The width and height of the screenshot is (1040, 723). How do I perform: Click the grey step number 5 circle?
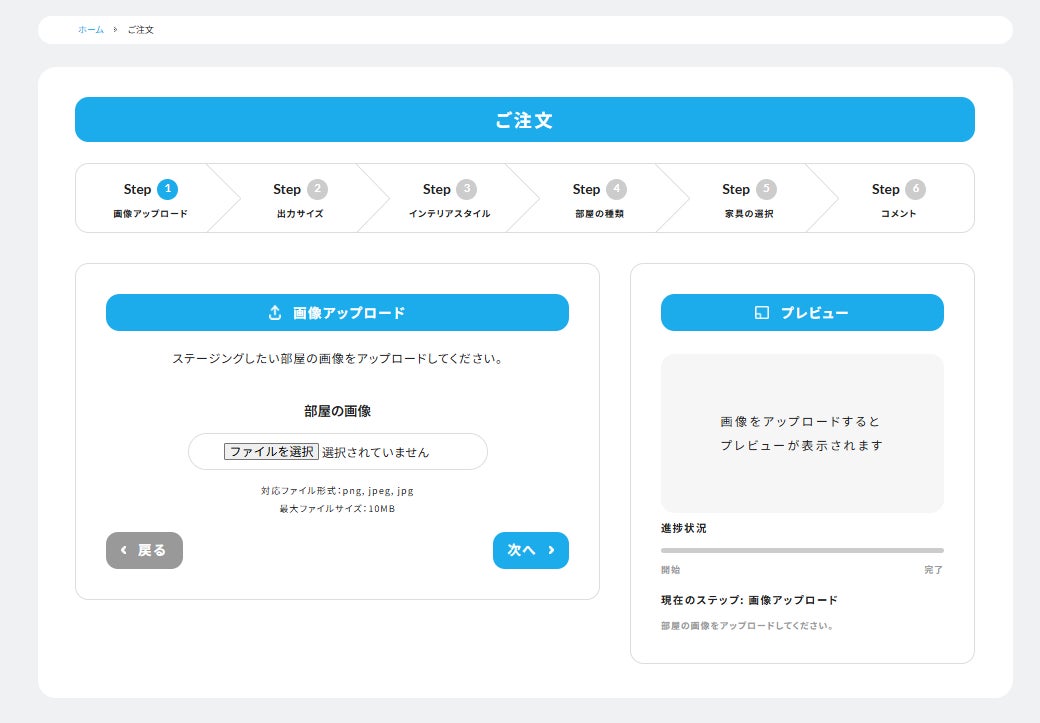coord(766,189)
